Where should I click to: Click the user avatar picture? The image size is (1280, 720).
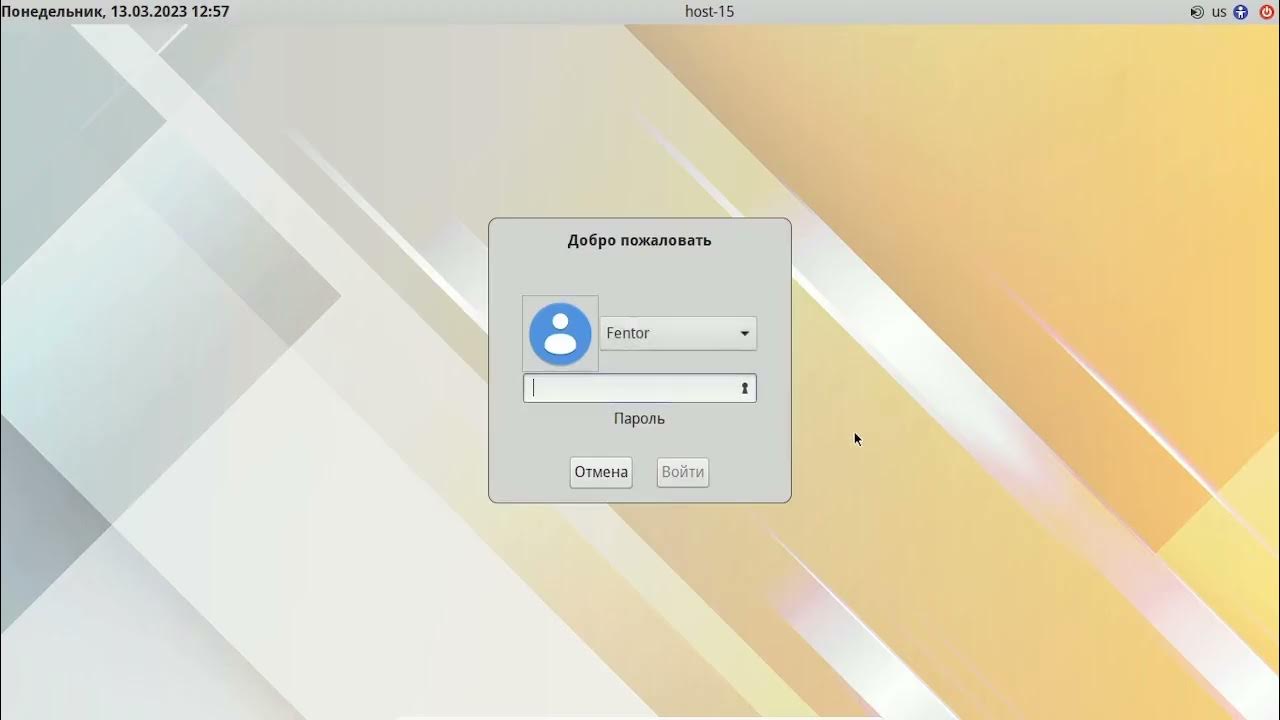coord(560,334)
